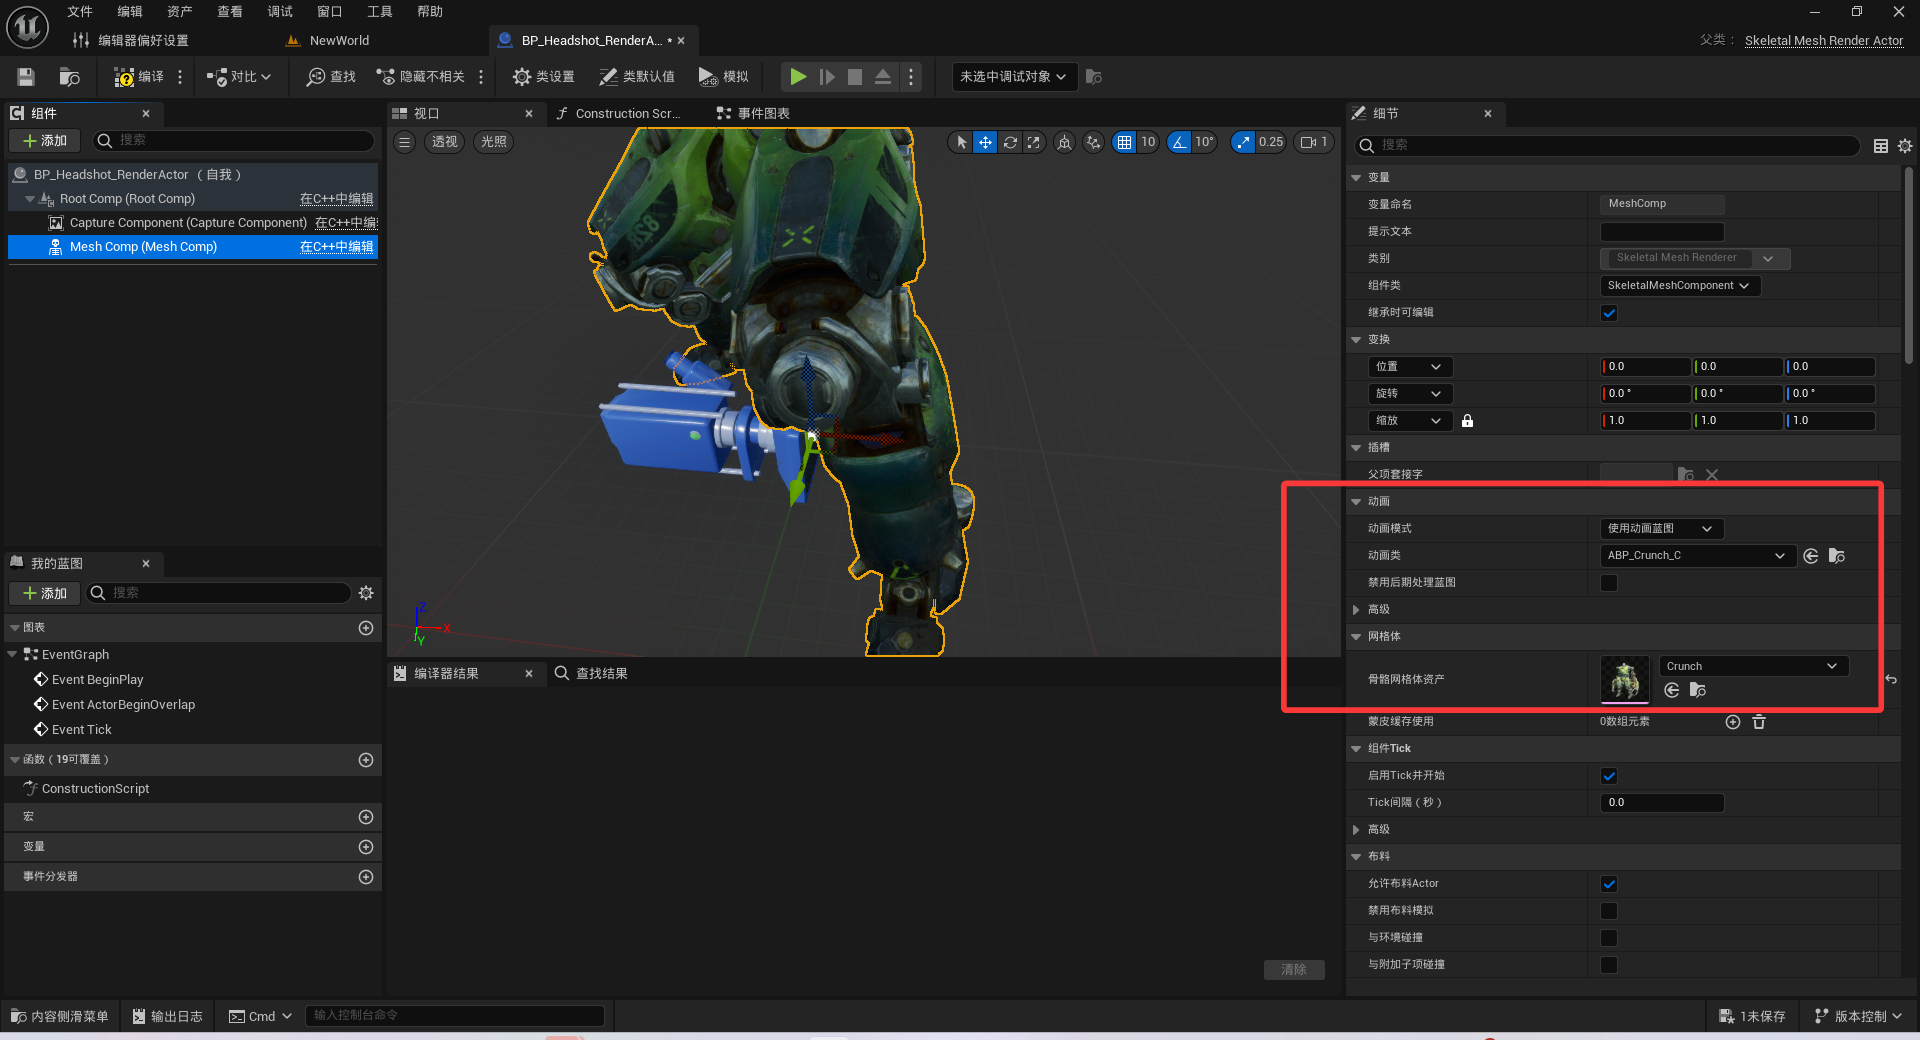This screenshot has width=1920, height=1040.
Task: Open Find (查找) in blueprint
Action: (x=331, y=77)
